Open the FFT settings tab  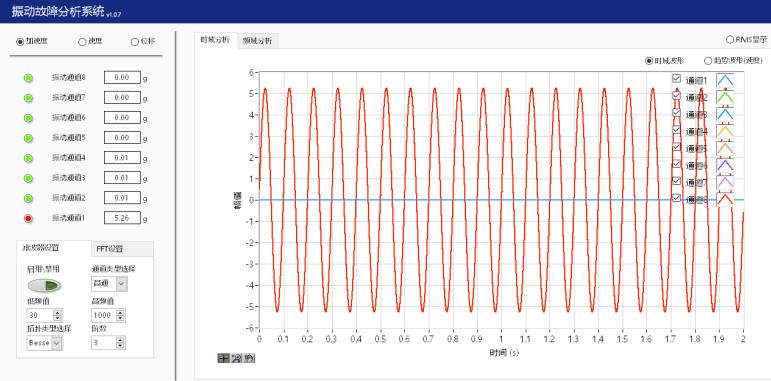tap(123, 249)
